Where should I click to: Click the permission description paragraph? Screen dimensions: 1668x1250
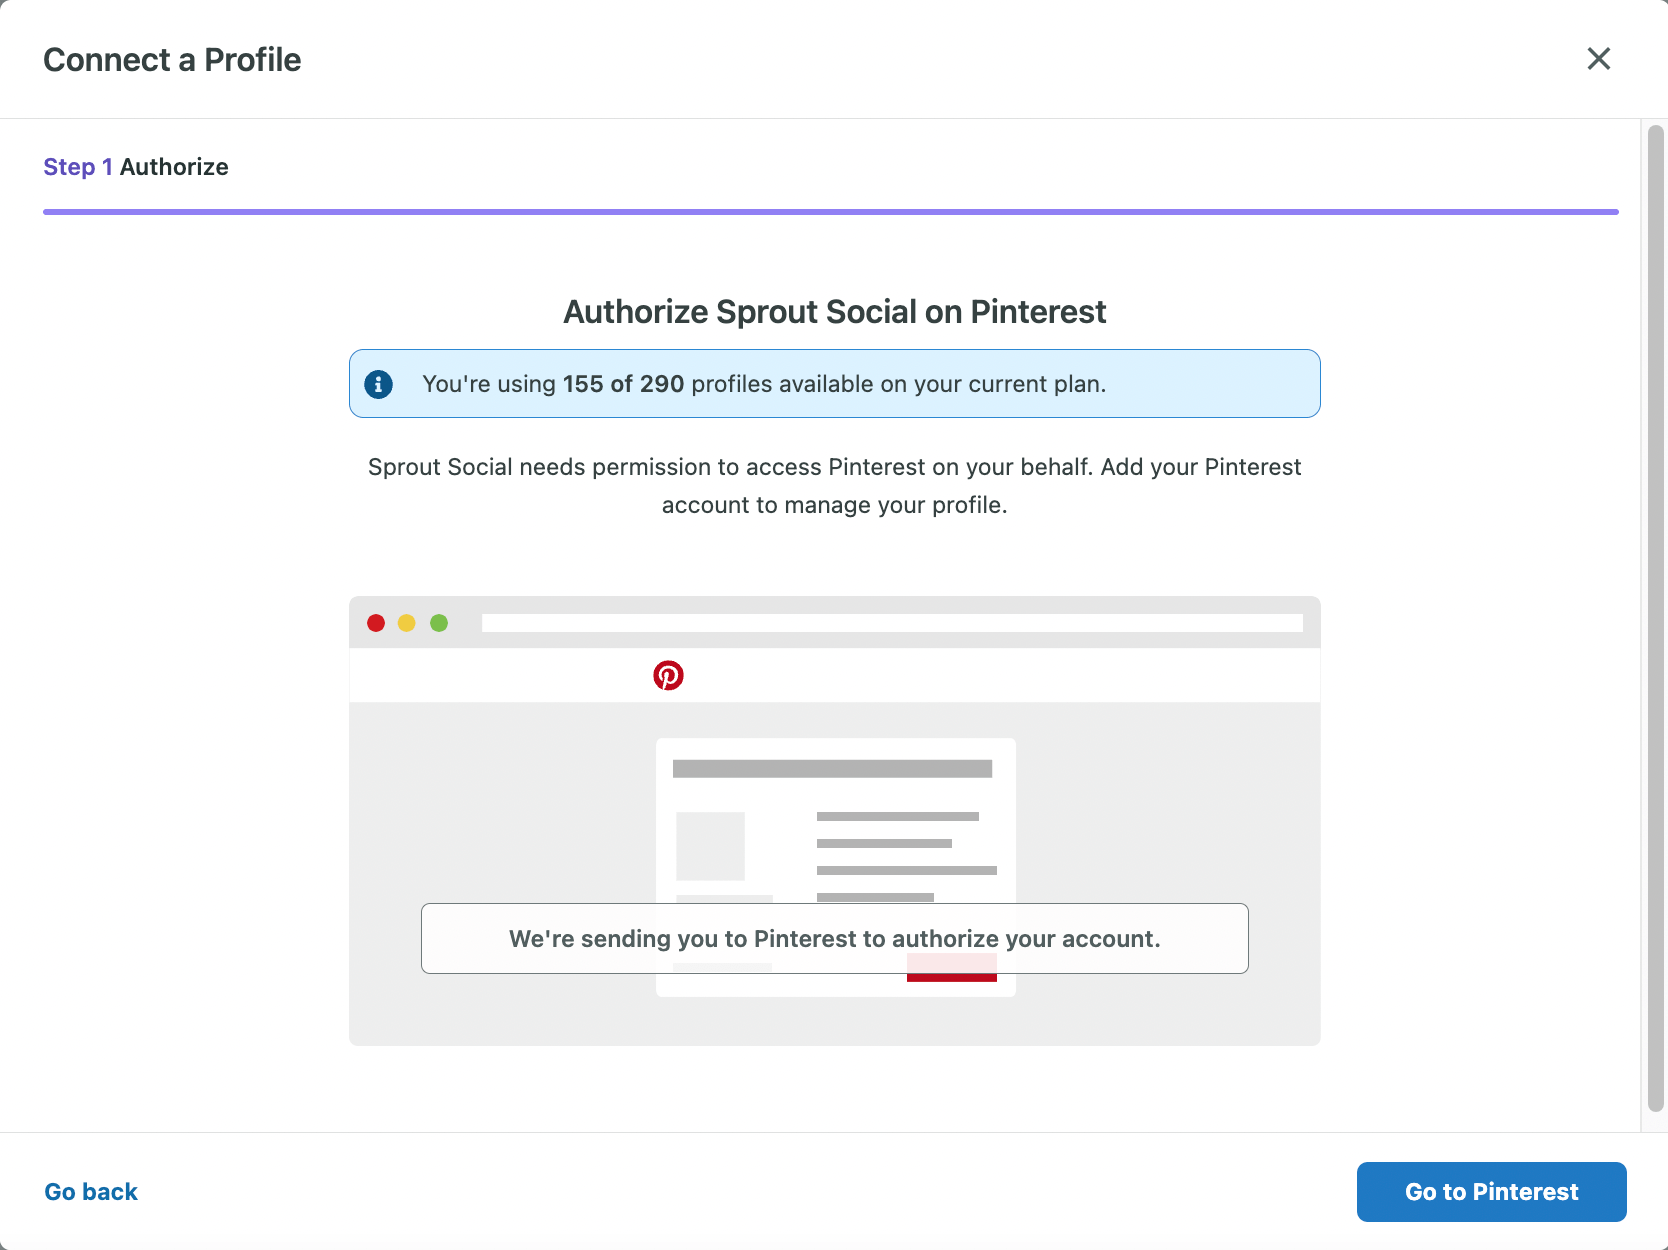834,486
